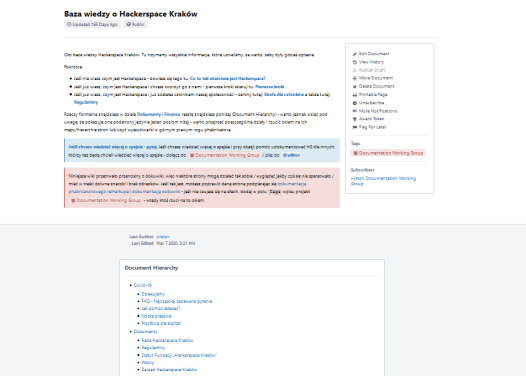
Task: Click the @wiktor mention in blue box
Action: click(x=291, y=155)
